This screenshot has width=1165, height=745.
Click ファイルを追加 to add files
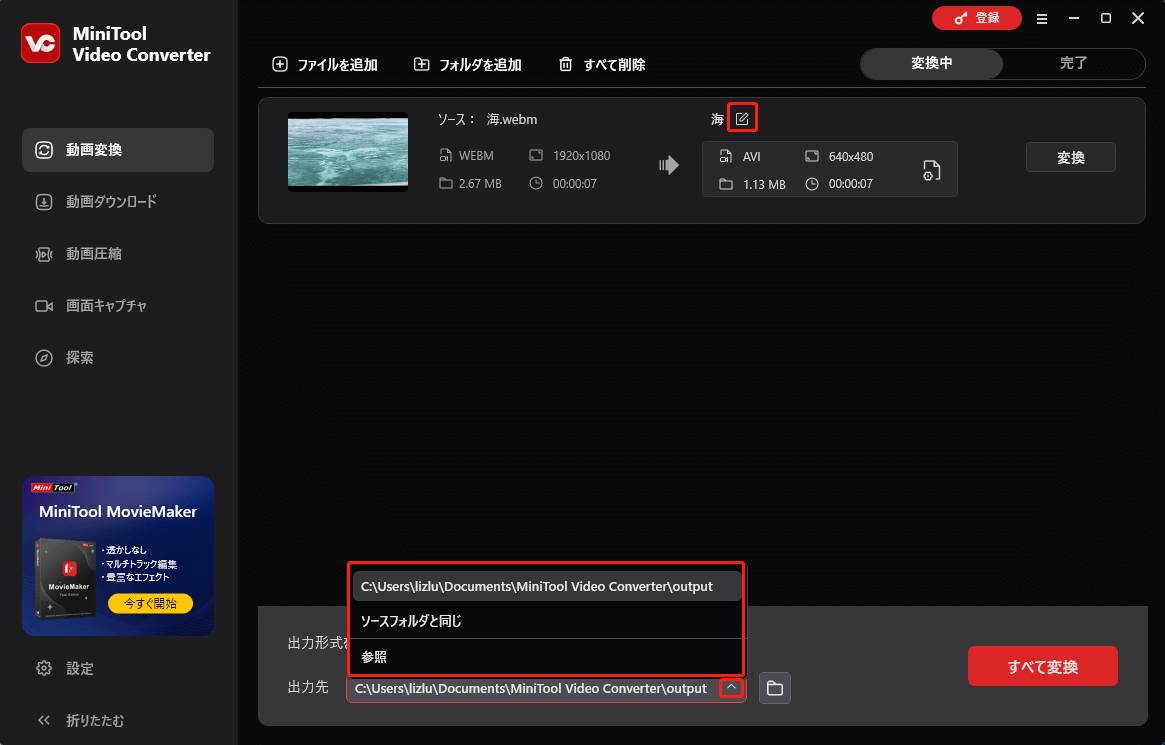tap(325, 65)
